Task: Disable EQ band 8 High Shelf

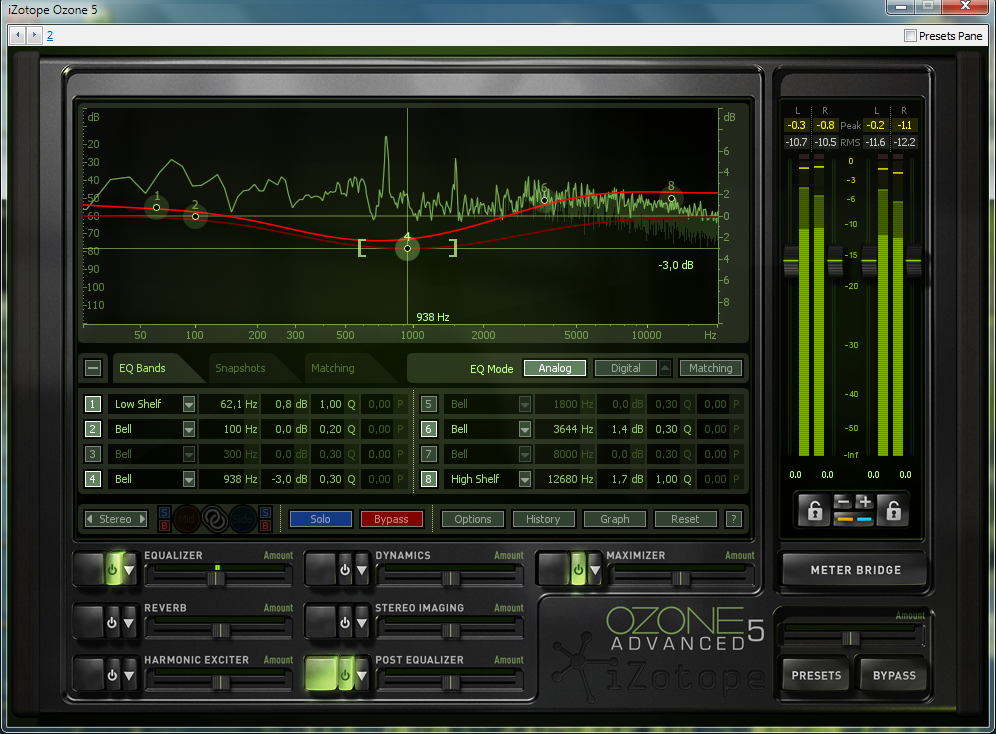Action: (429, 479)
